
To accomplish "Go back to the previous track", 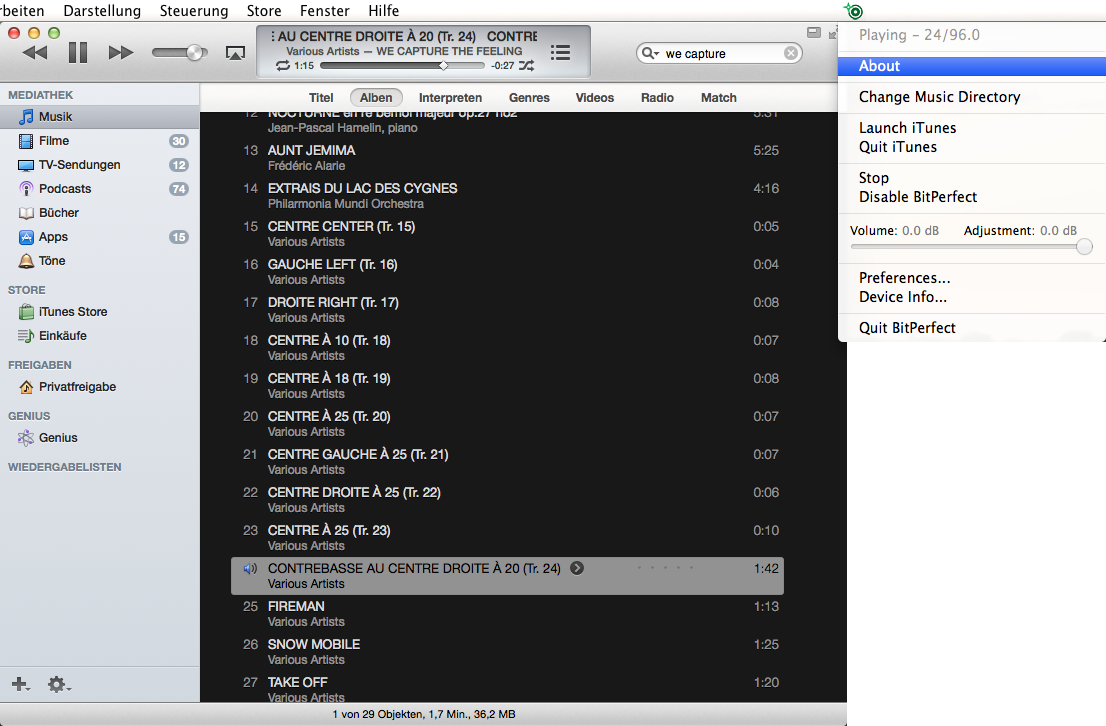I will [x=35, y=52].
